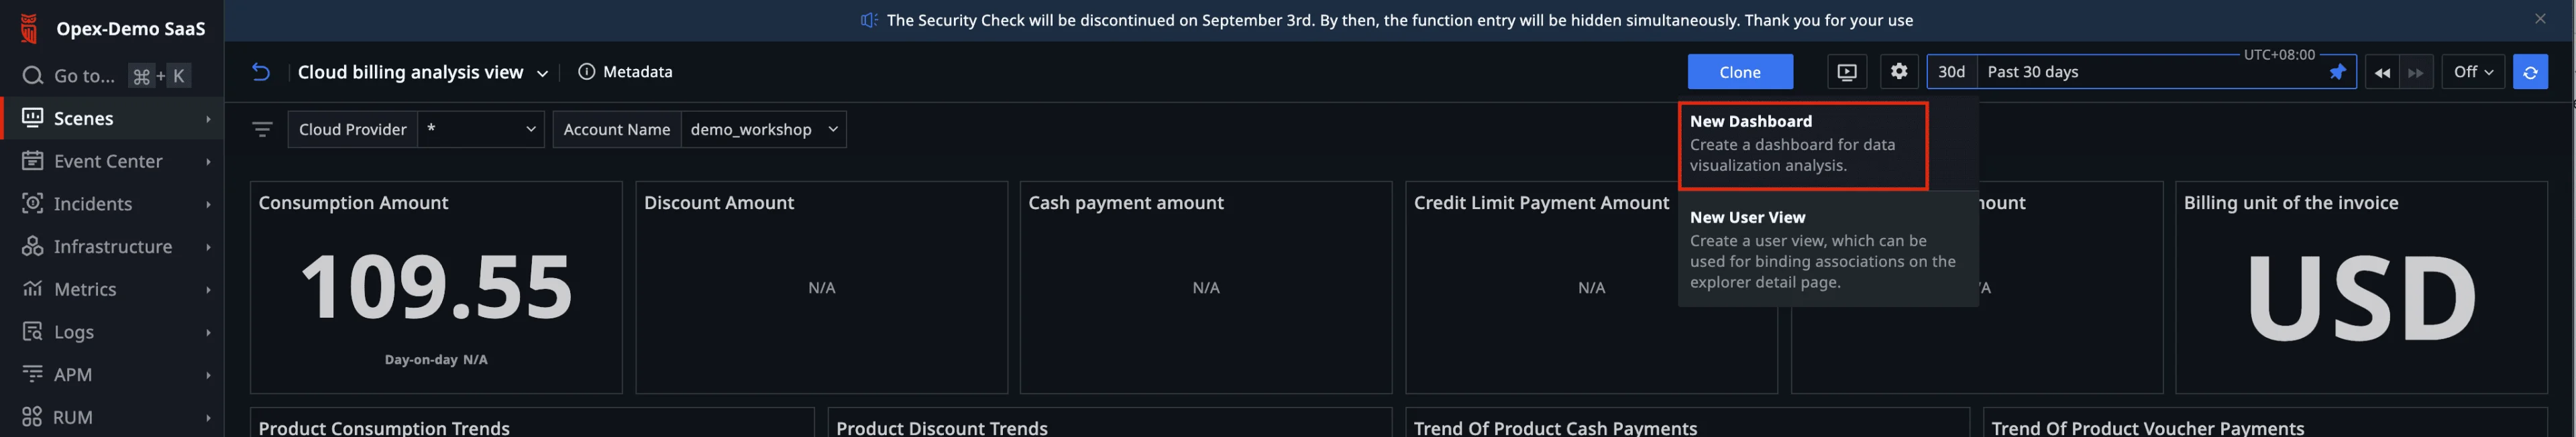Expand the Cloud billing analysis view title menu
This screenshot has height=437, width=2576.
(542, 73)
